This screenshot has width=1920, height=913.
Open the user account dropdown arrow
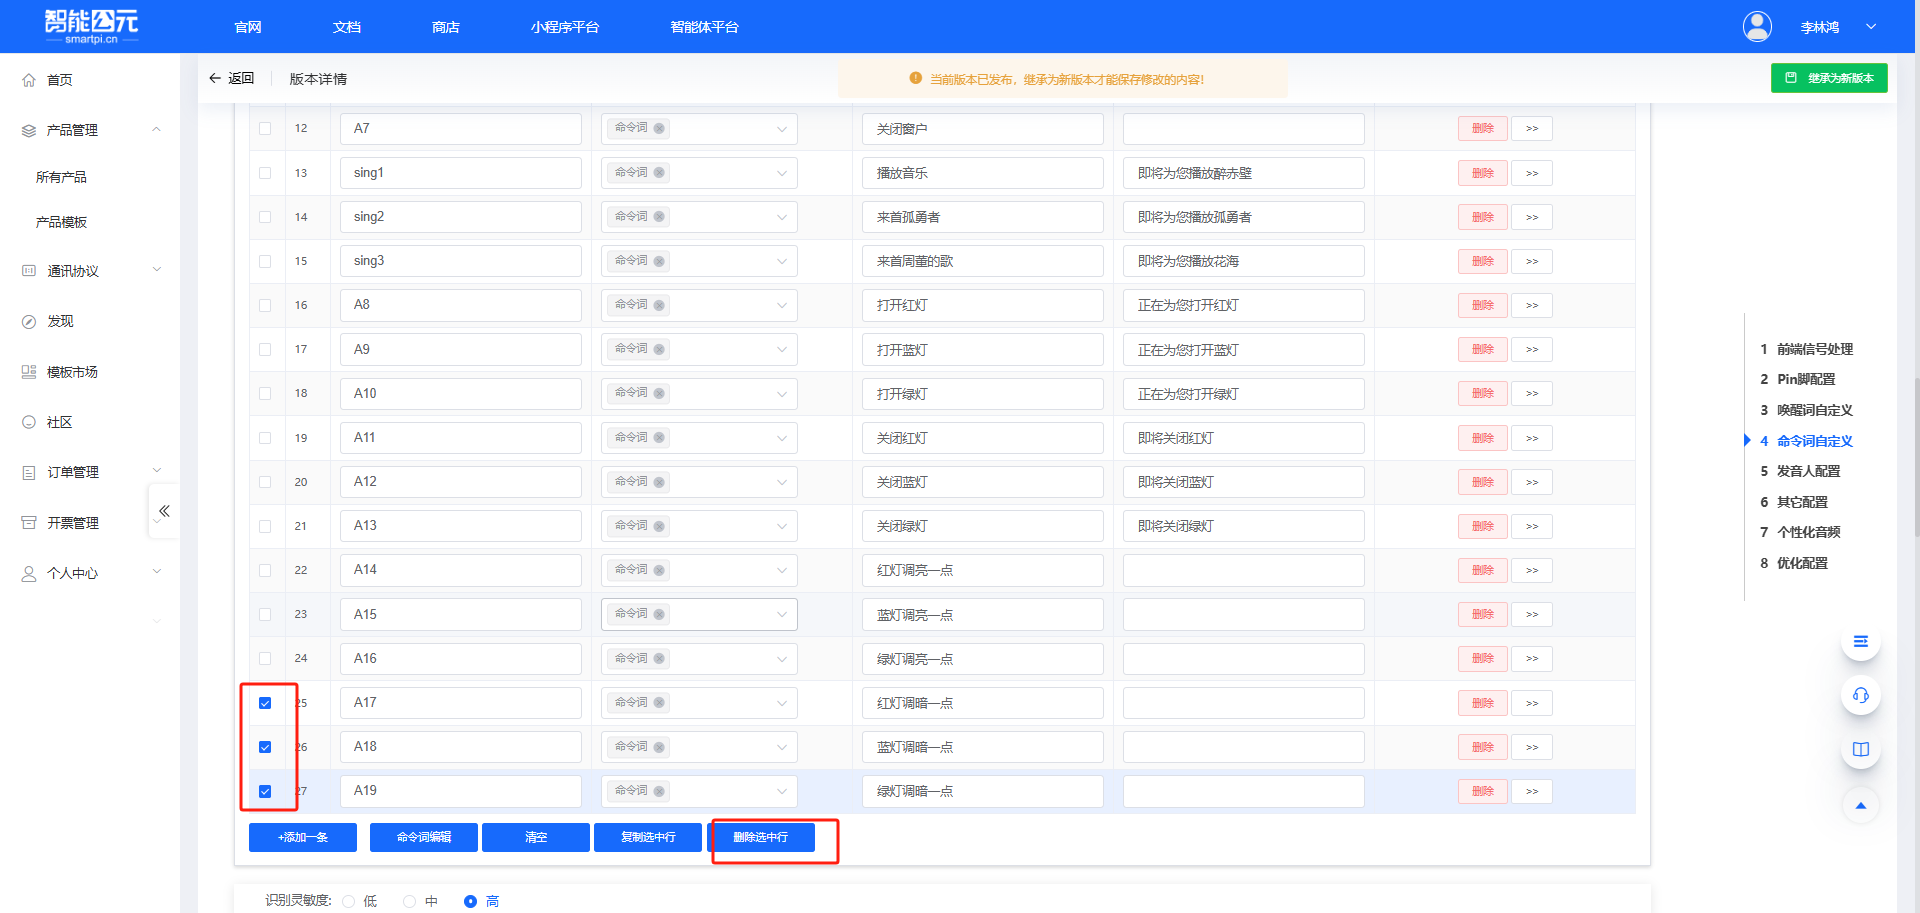(x=1870, y=27)
